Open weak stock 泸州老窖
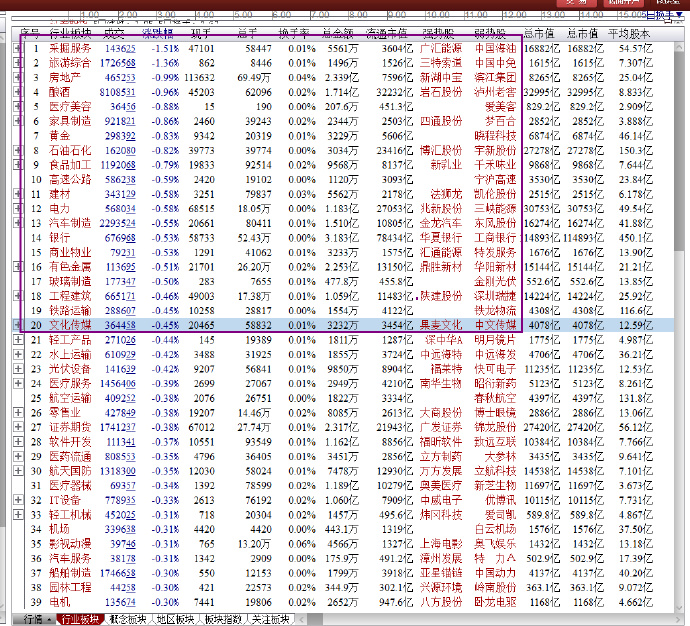 tap(495, 92)
